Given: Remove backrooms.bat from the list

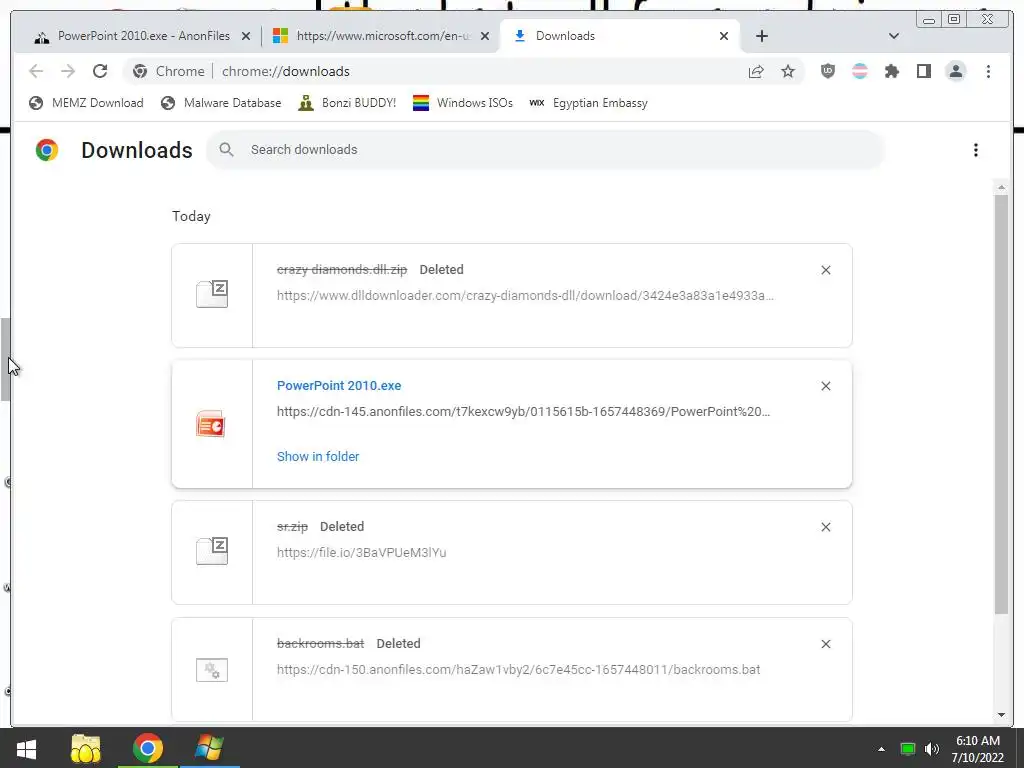Looking at the screenshot, I should coord(825,644).
